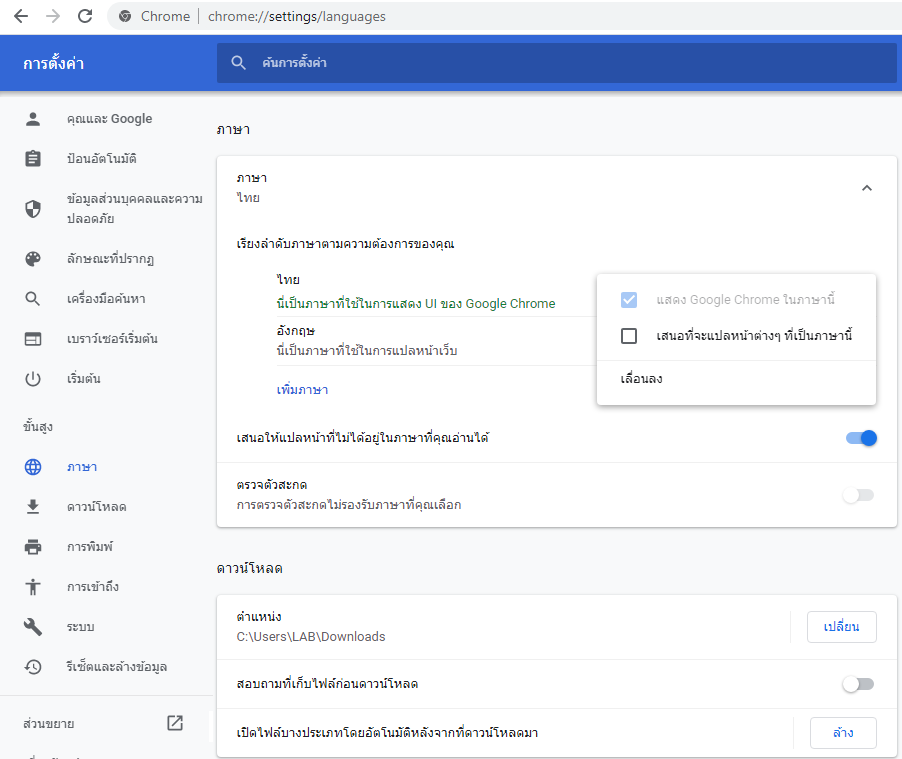Screen dimensions: 902x759
Task: Open ลักษณะที่ปรากฏ palette icon
Action: click(x=33, y=259)
